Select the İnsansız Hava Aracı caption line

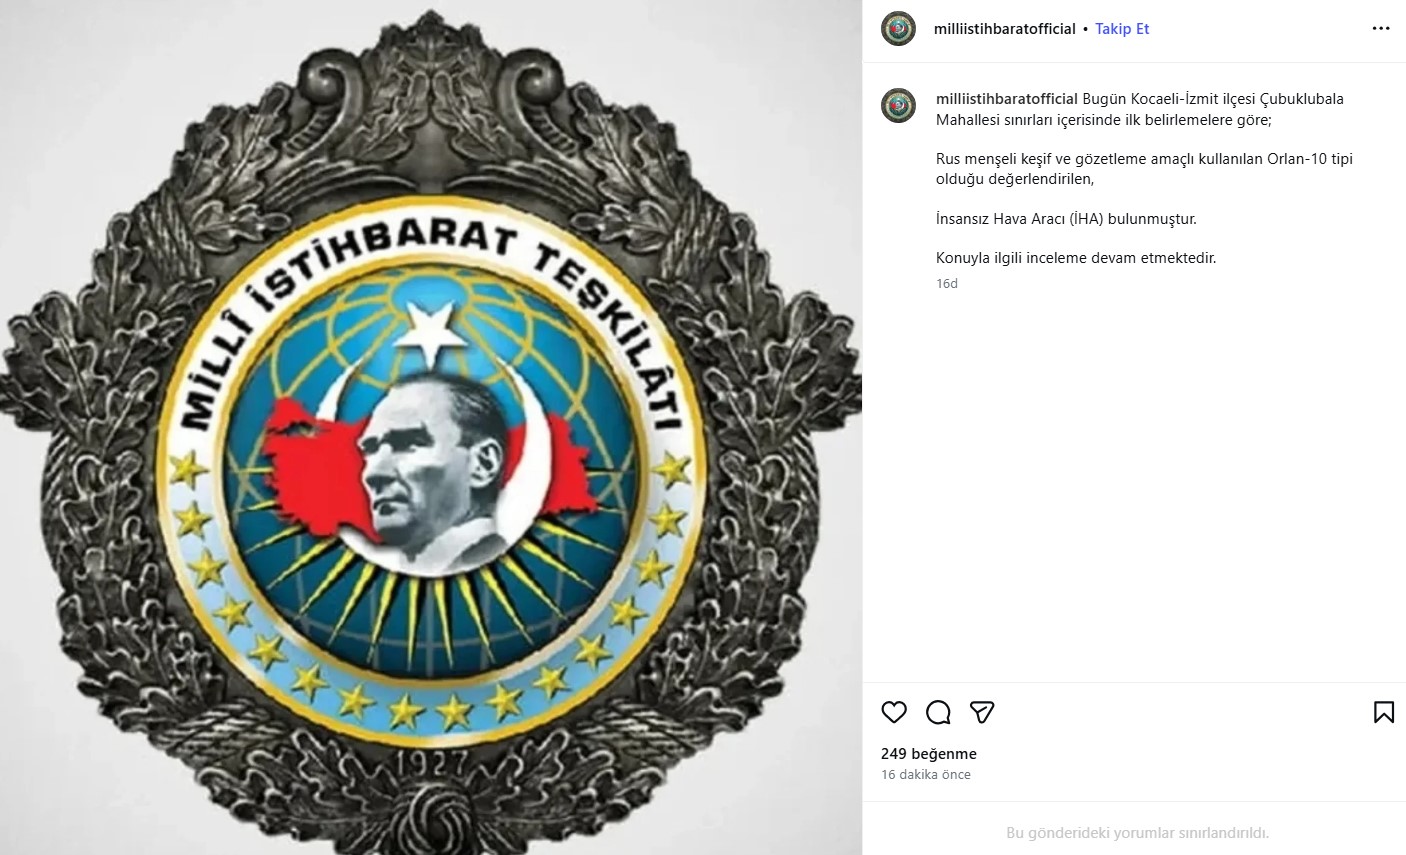(x=1066, y=218)
